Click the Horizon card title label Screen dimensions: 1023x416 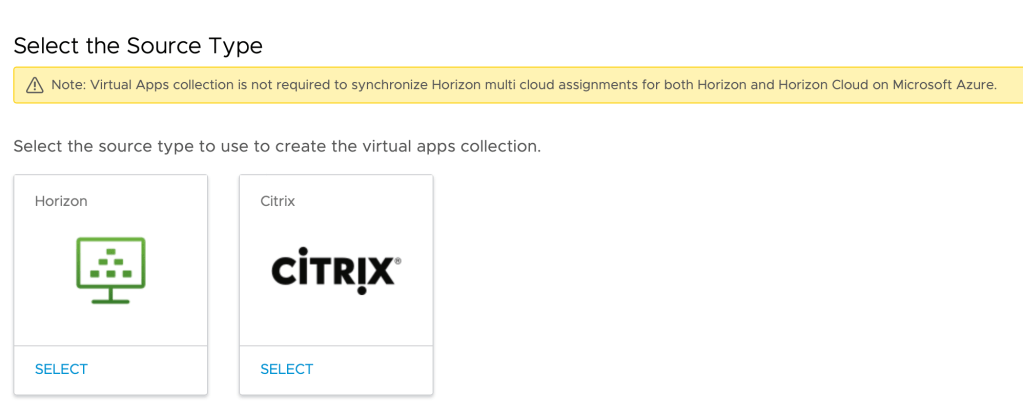[x=61, y=201]
